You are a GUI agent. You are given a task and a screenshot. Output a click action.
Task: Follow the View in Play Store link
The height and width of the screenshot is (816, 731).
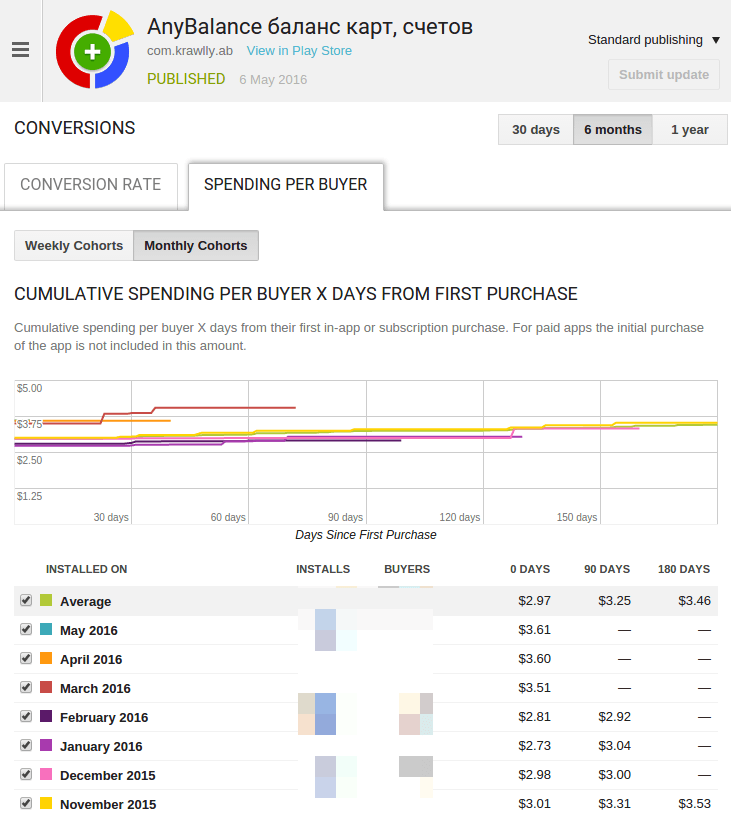pyautogui.click(x=299, y=51)
